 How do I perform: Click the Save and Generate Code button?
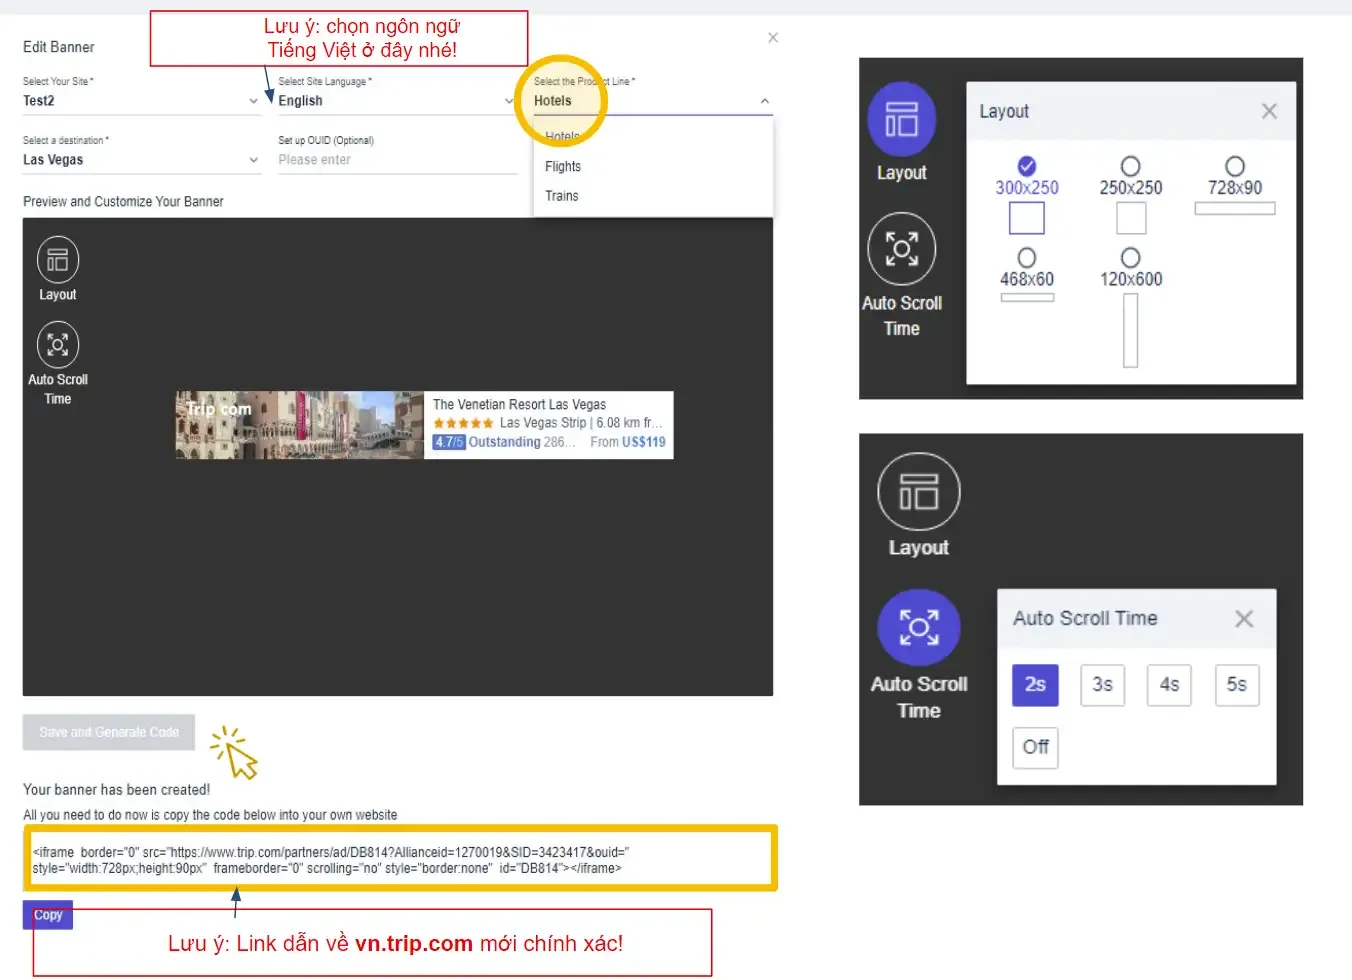click(108, 732)
